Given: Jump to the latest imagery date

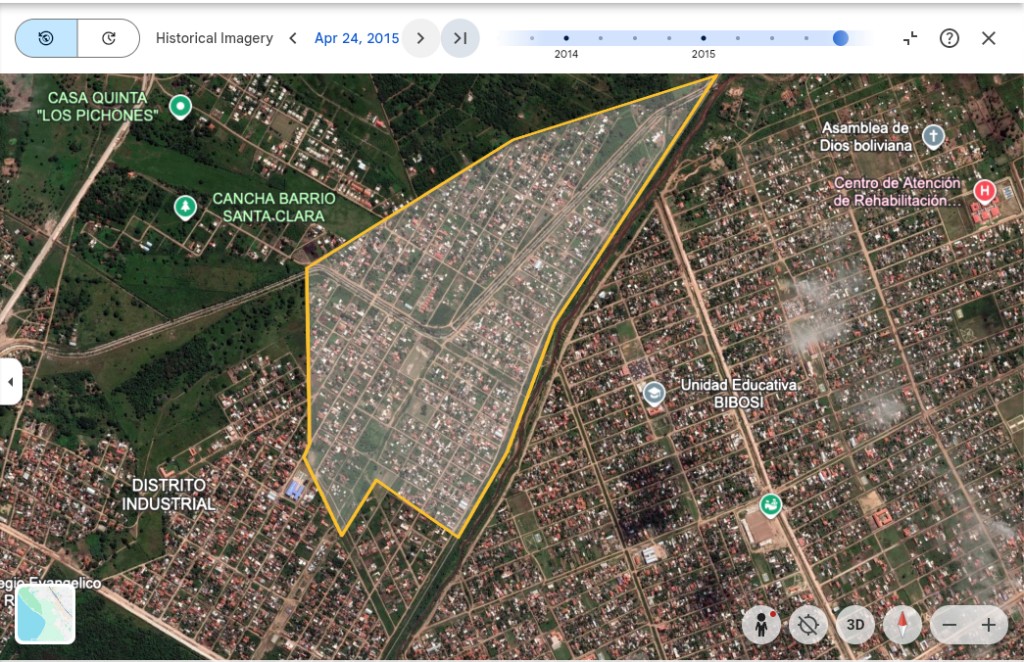Looking at the screenshot, I should point(460,39).
